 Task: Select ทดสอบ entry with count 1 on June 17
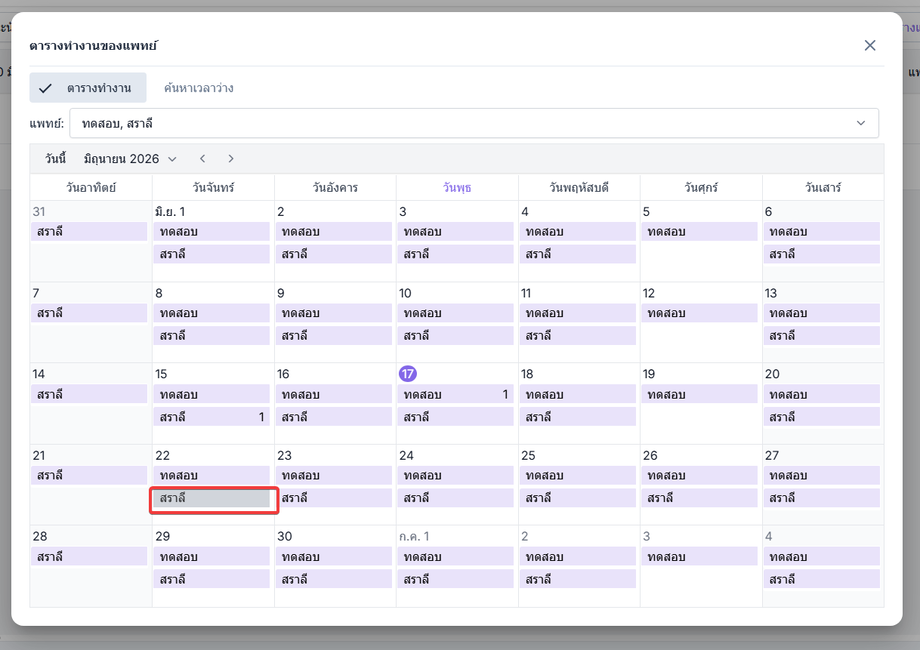pos(455,394)
